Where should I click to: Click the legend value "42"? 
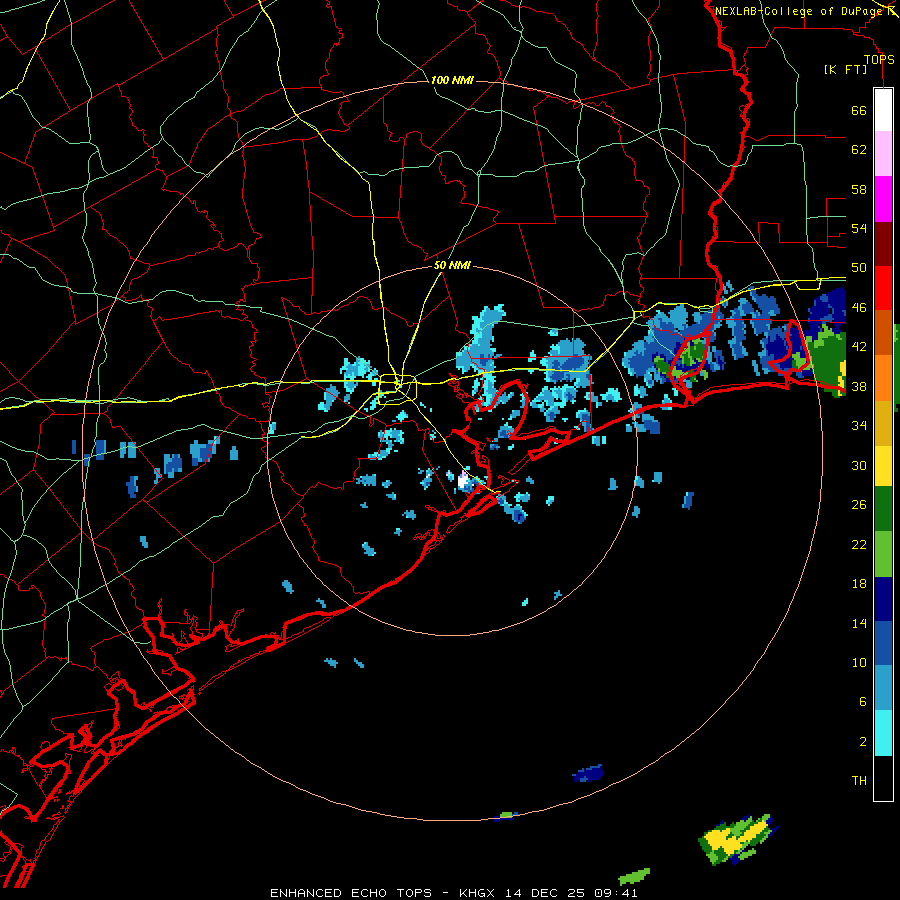[x=859, y=347]
